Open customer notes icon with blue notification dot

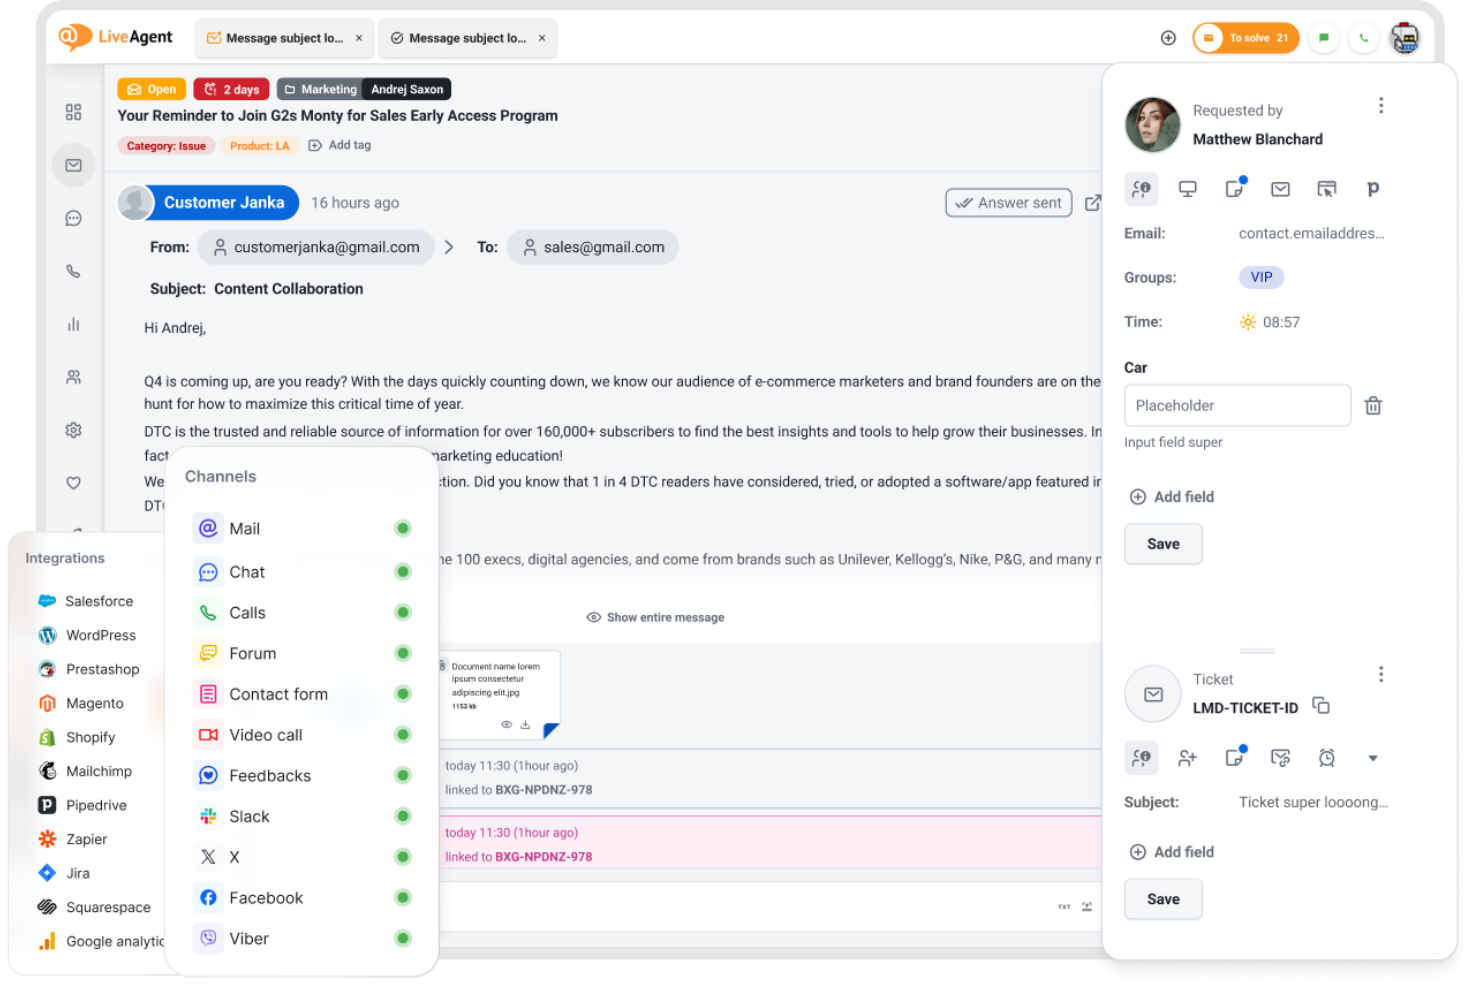(x=1234, y=188)
